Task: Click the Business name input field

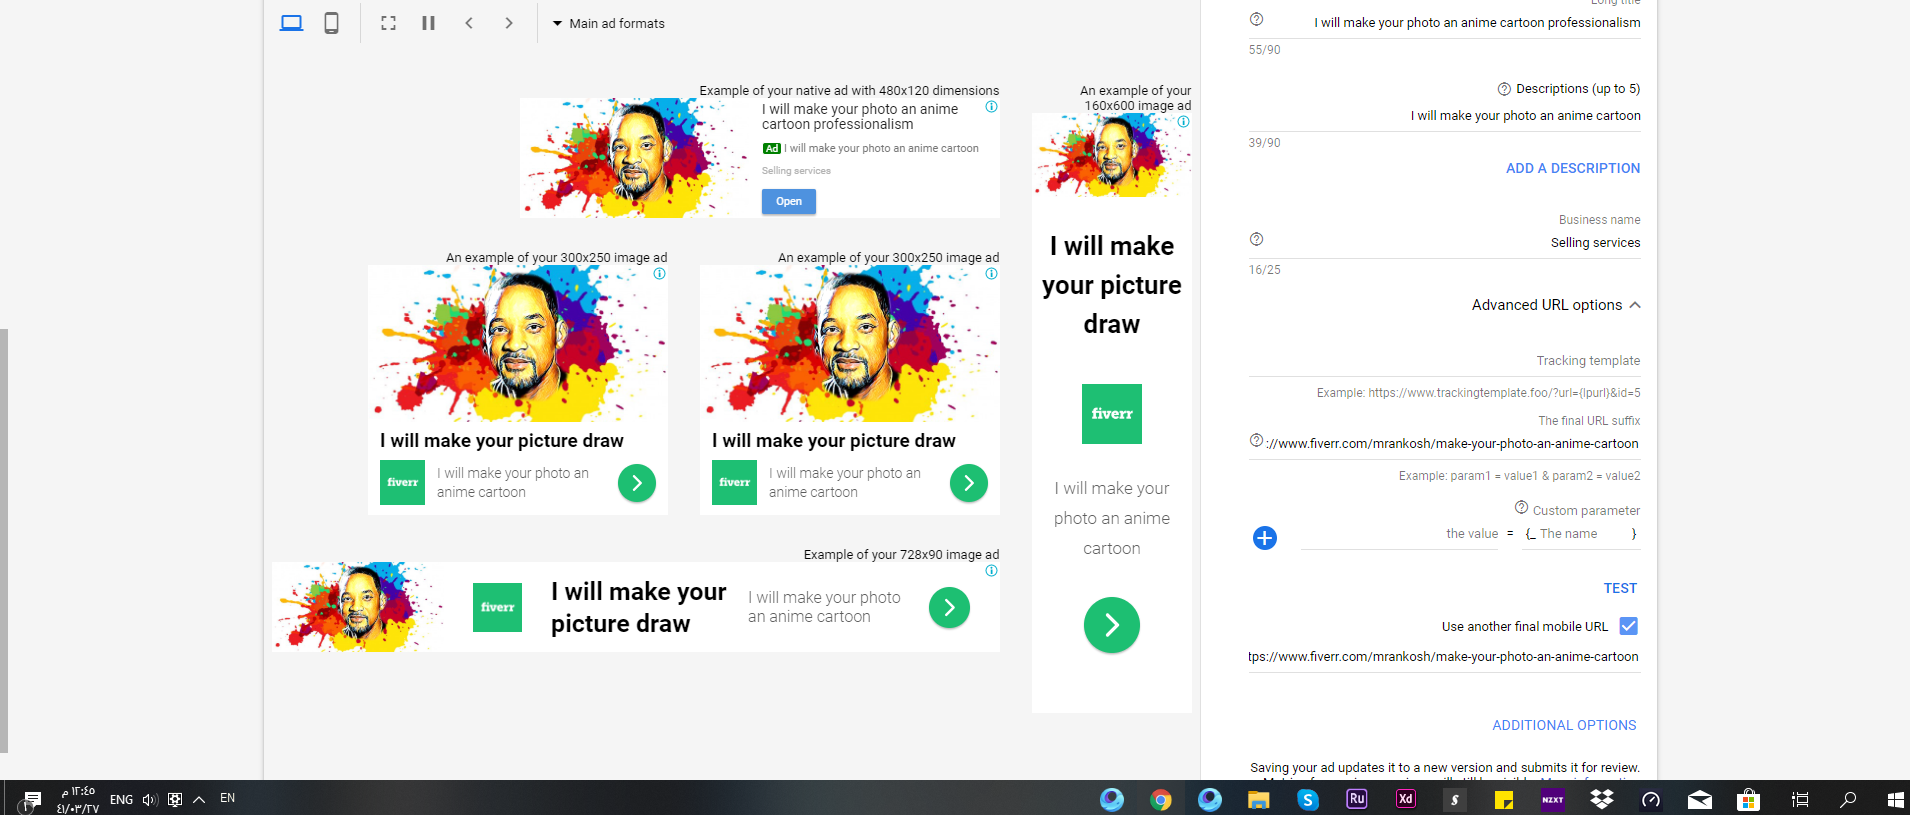Action: (x=1450, y=243)
